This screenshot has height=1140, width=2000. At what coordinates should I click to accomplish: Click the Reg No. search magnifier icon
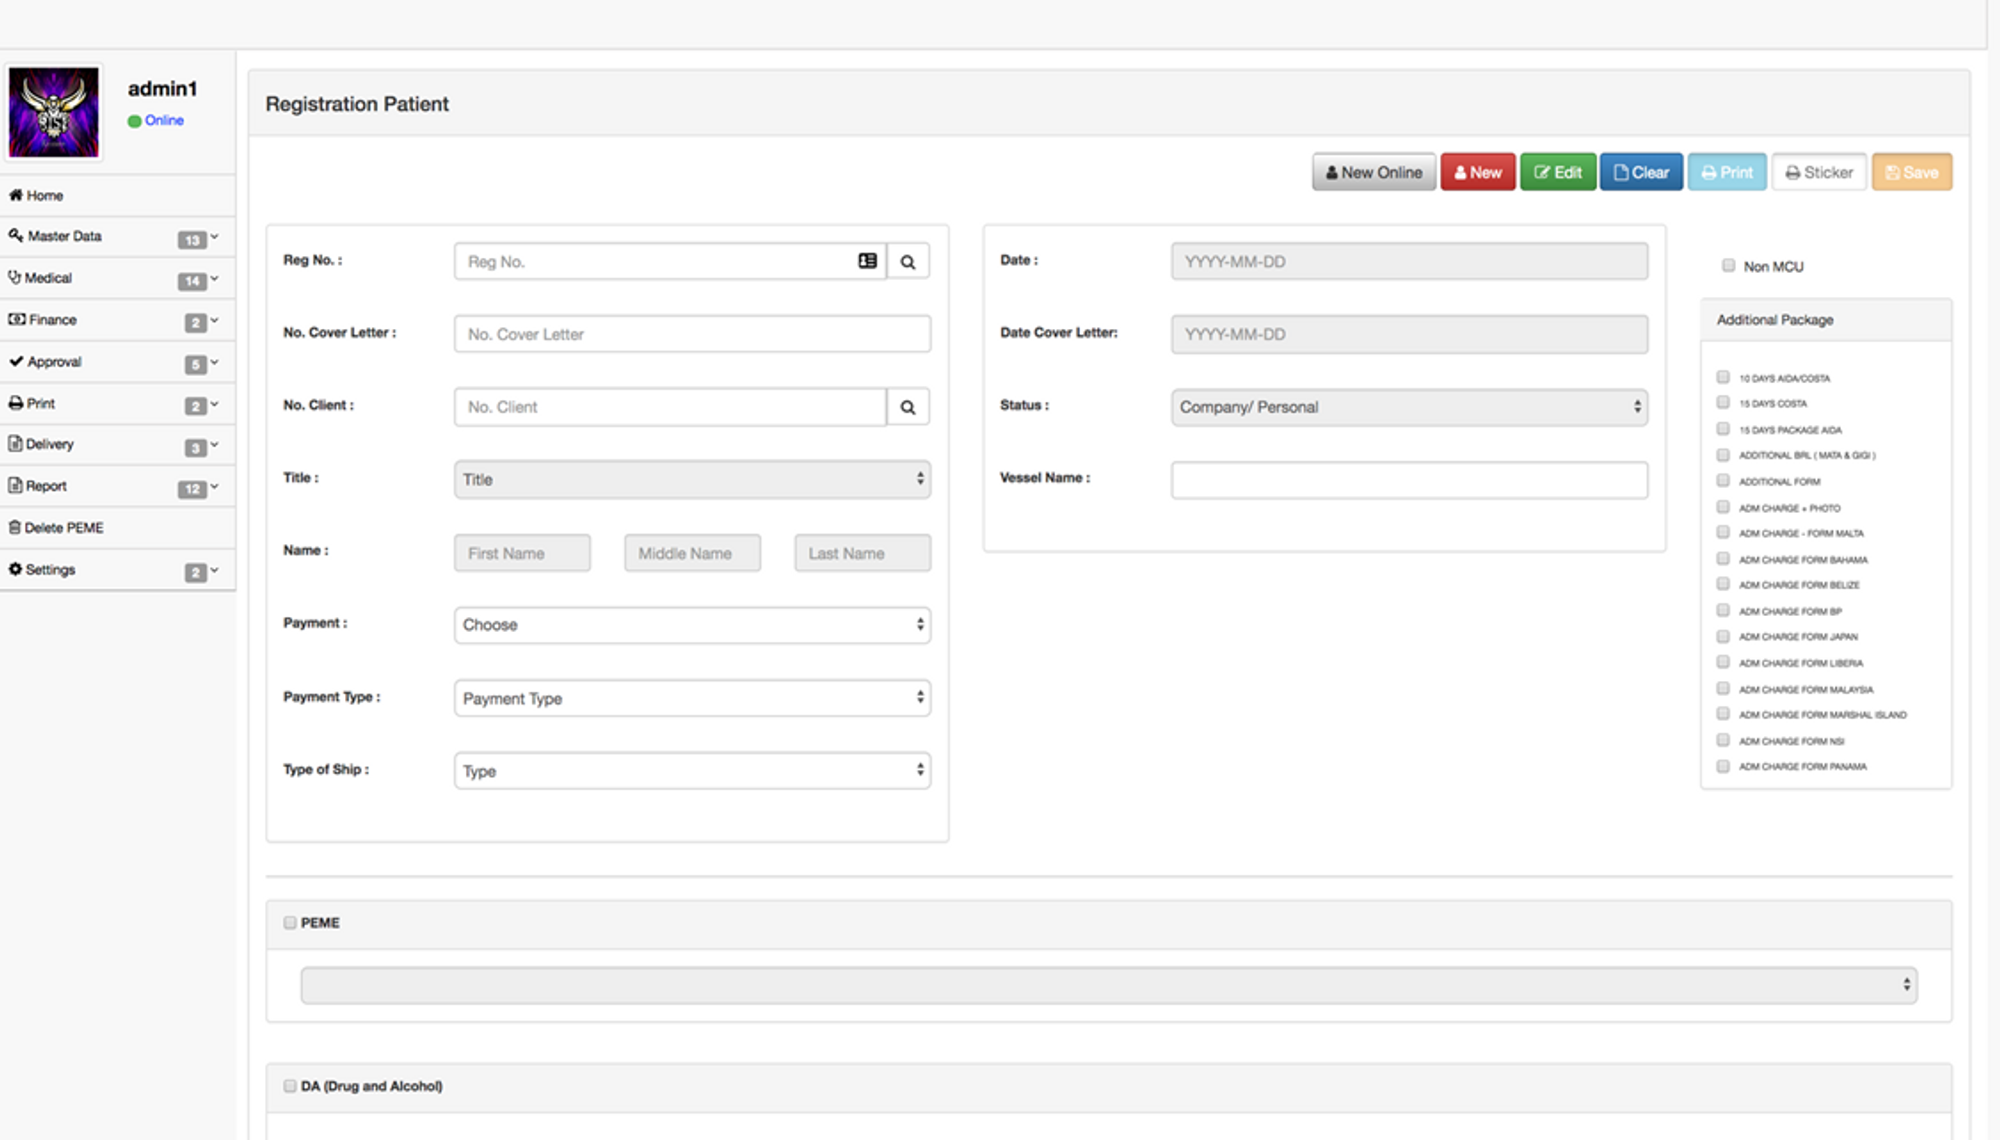pyautogui.click(x=907, y=262)
